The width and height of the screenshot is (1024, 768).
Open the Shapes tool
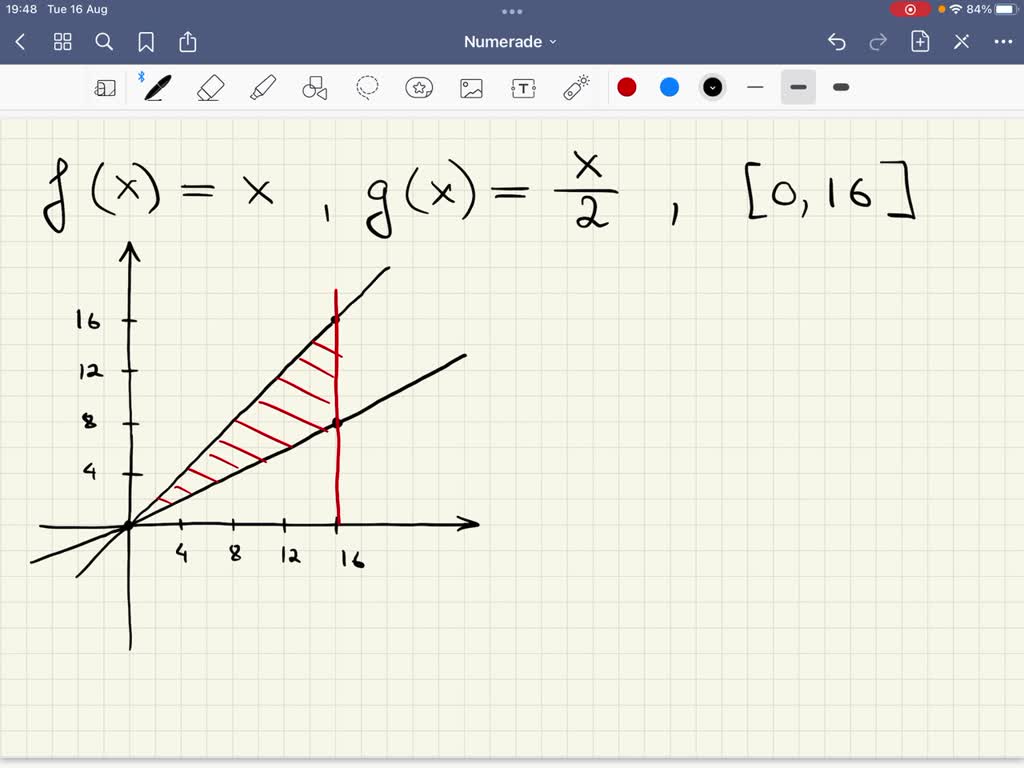tap(314, 87)
